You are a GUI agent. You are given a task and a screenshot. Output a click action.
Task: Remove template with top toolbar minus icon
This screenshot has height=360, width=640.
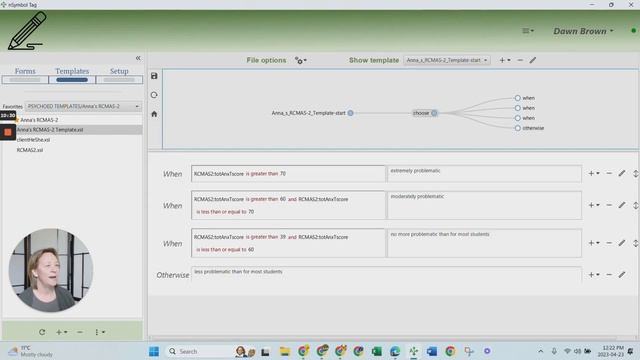pyautogui.click(x=520, y=60)
